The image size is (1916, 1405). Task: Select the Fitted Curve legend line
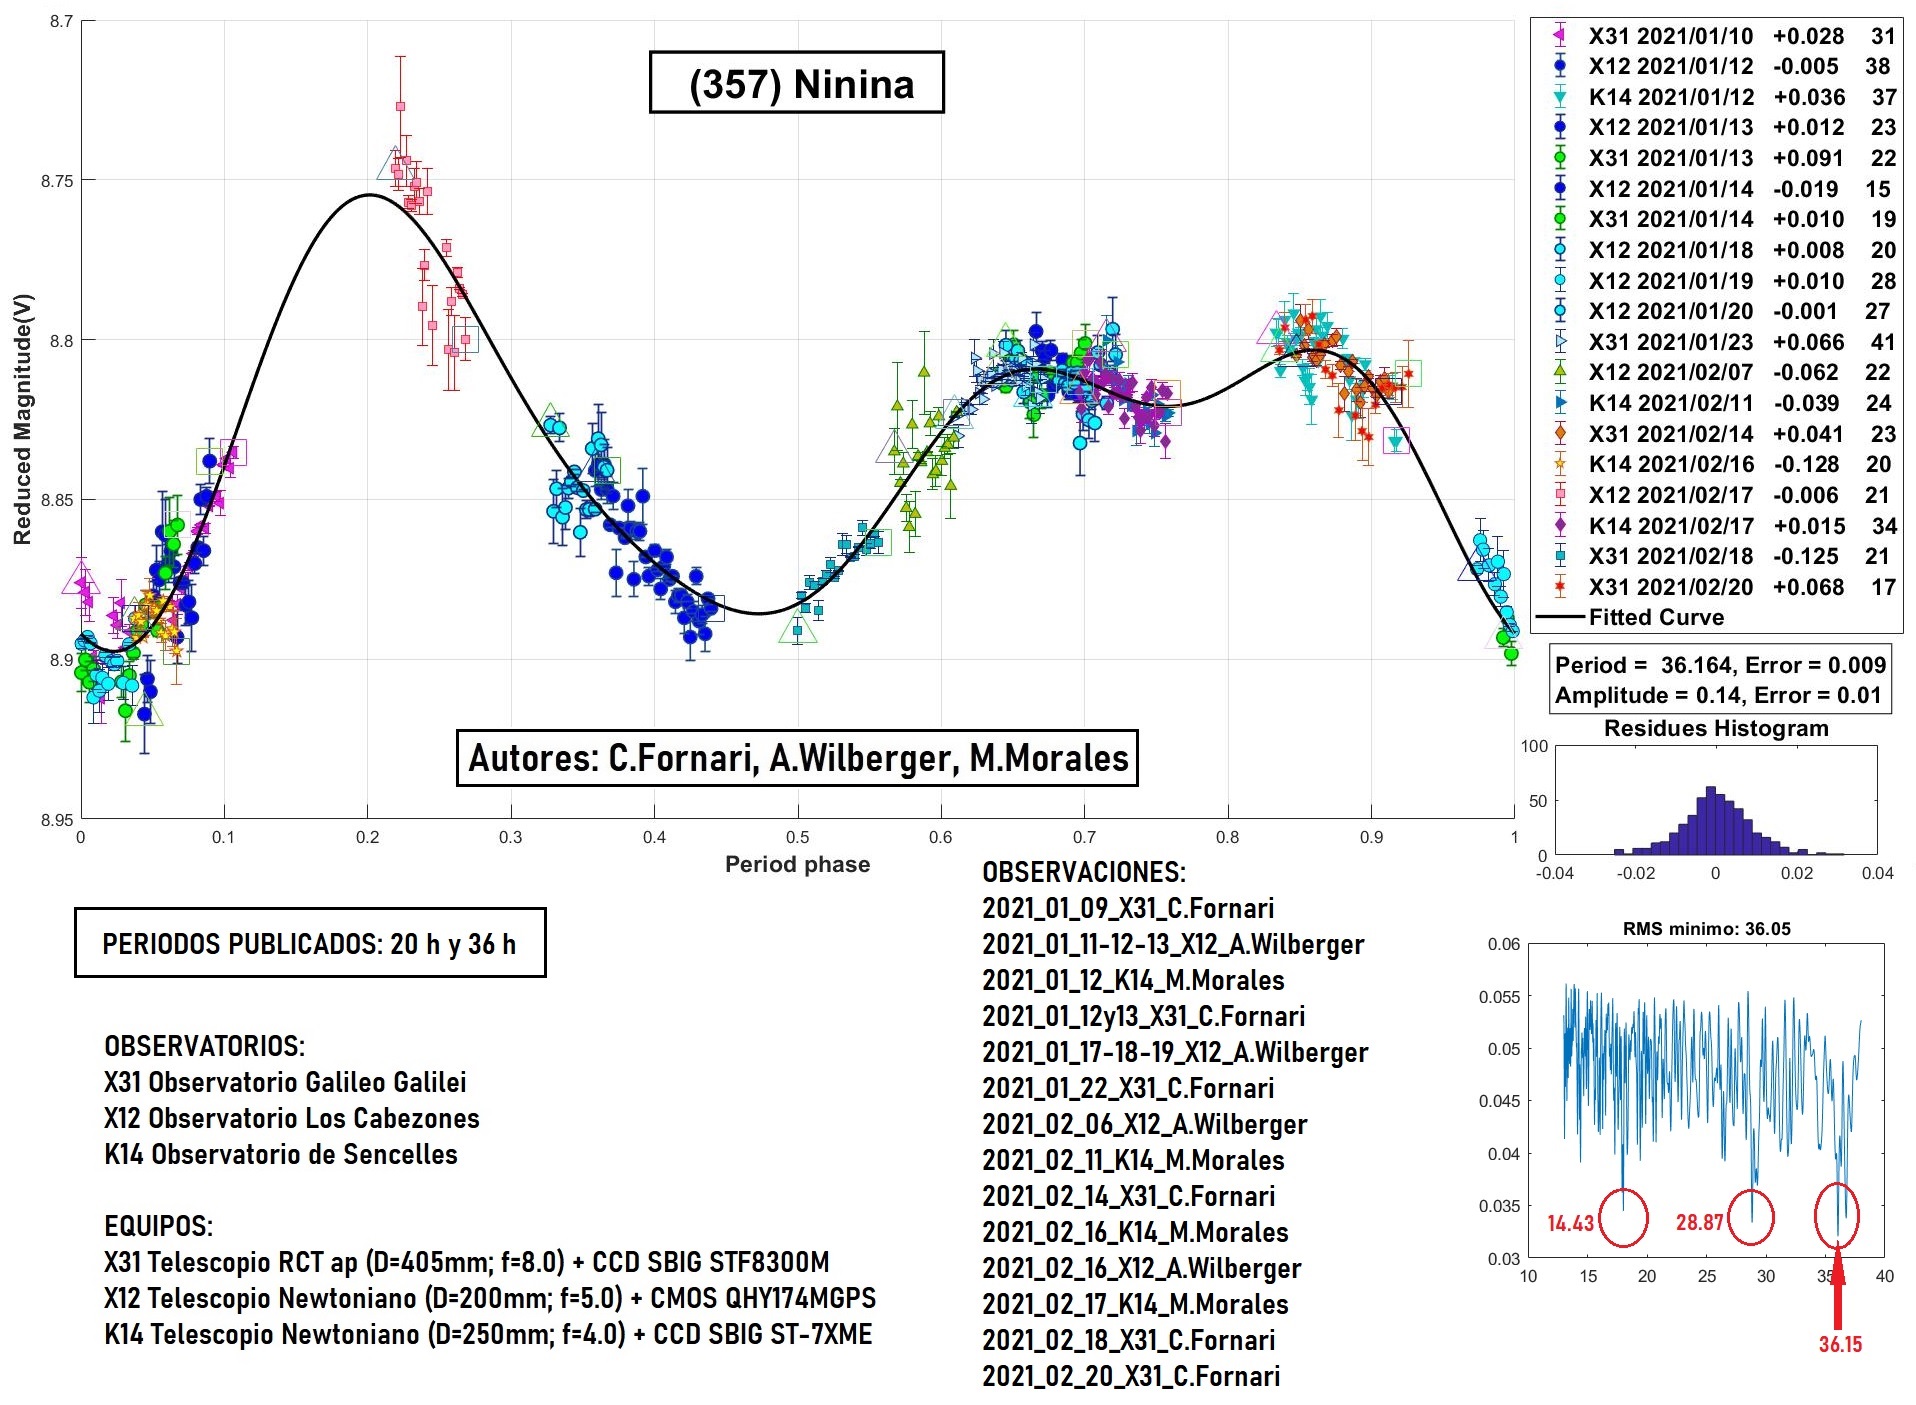1561,617
